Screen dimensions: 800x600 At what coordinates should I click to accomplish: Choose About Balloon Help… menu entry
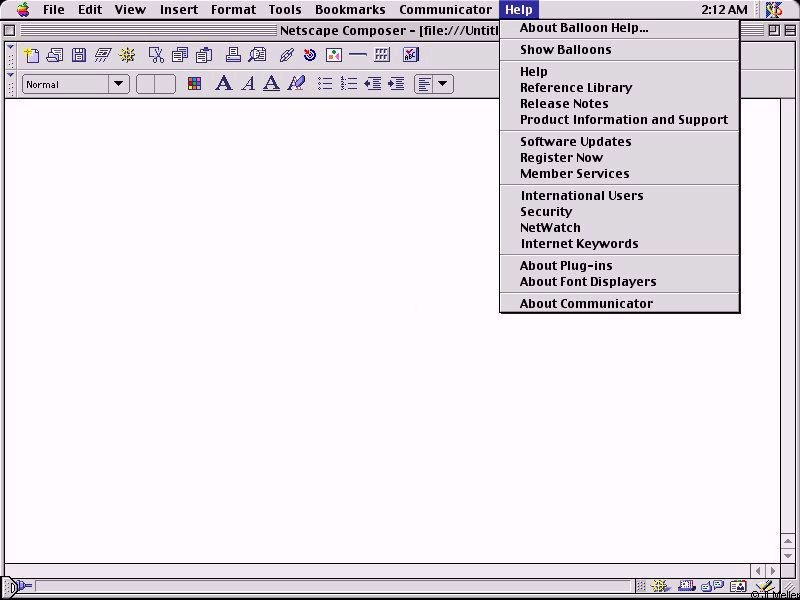(619, 28)
